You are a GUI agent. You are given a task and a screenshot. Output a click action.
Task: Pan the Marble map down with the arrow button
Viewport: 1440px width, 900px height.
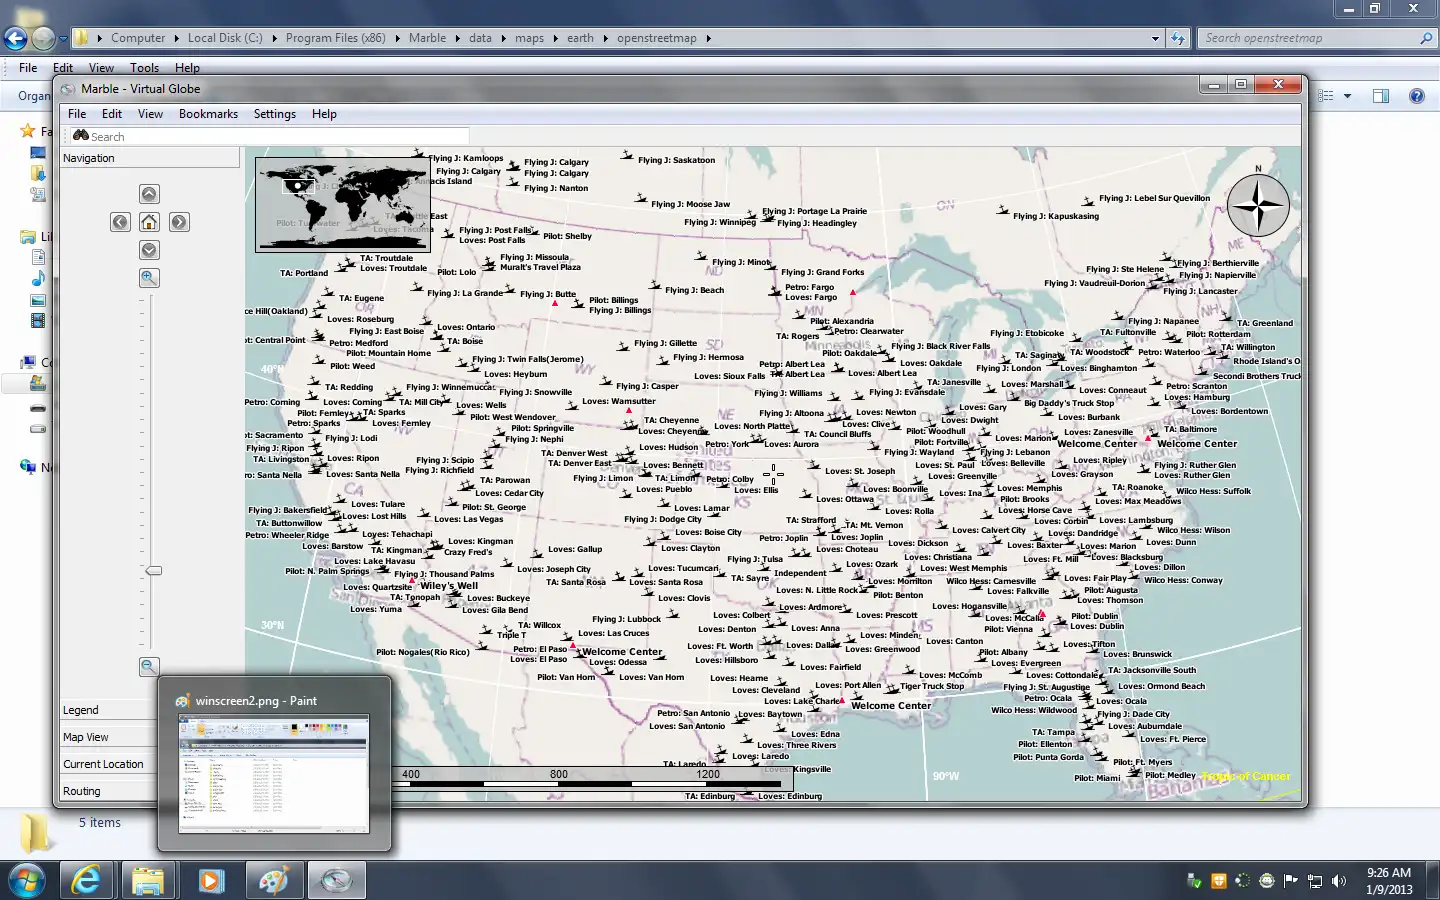149,250
